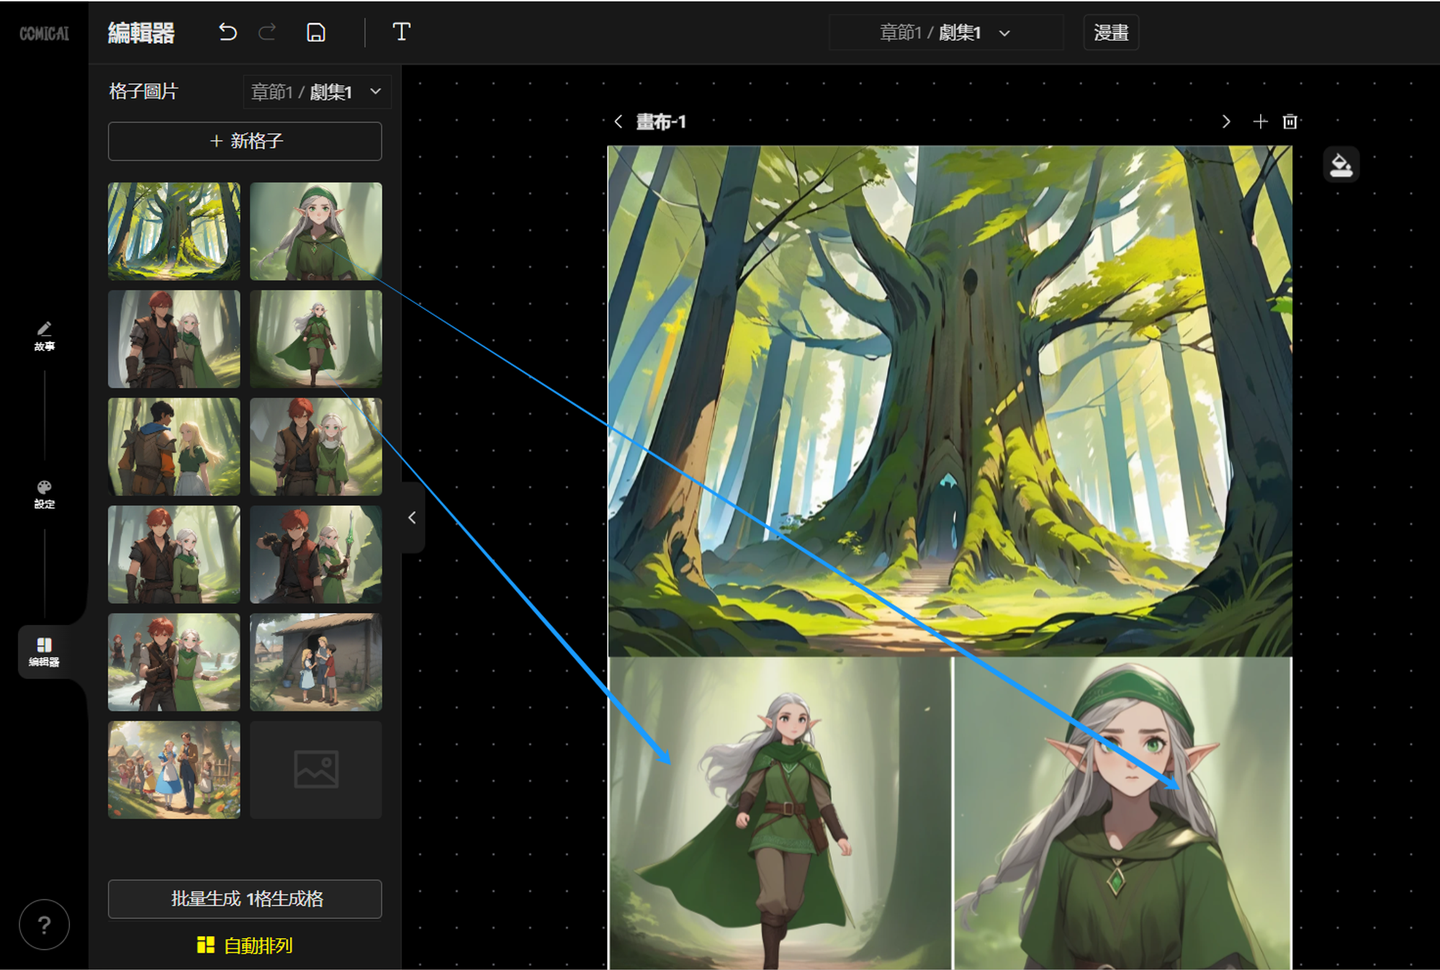This screenshot has width=1440, height=970.
Task: Go to next canvas with right chevron
Action: (x=1226, y=121)
